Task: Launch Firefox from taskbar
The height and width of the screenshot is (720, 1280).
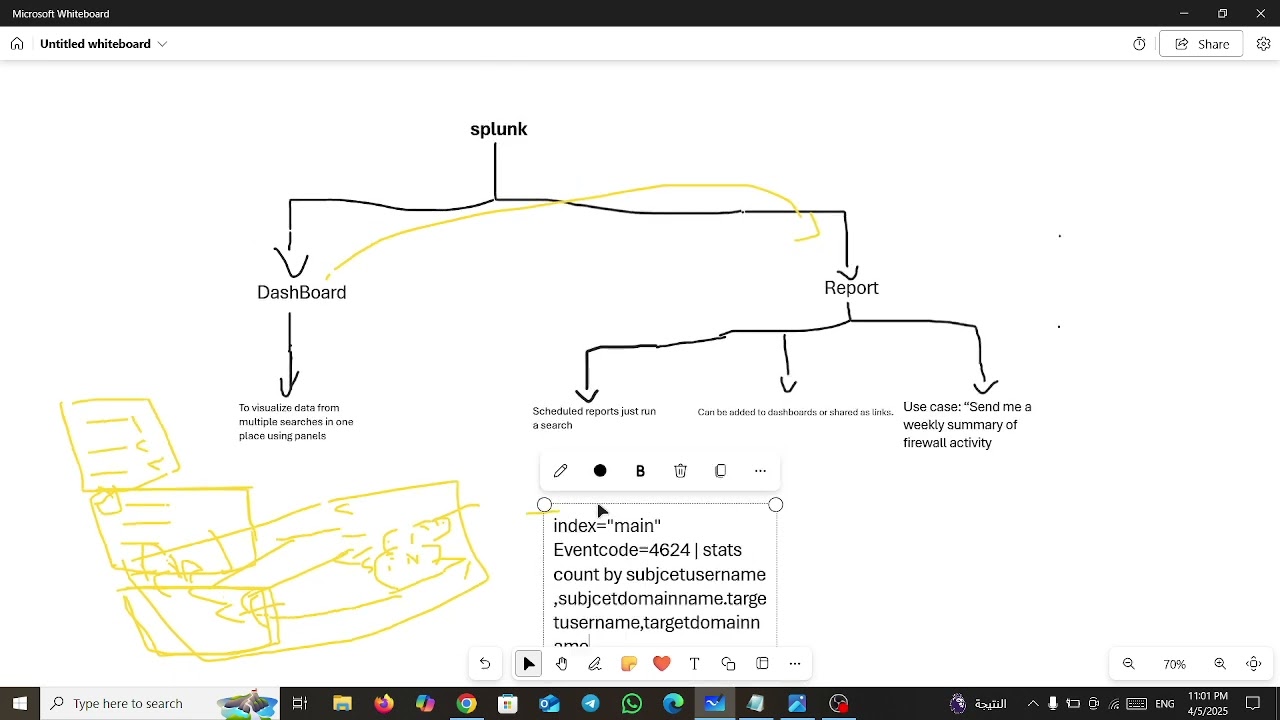Action: 384,704
